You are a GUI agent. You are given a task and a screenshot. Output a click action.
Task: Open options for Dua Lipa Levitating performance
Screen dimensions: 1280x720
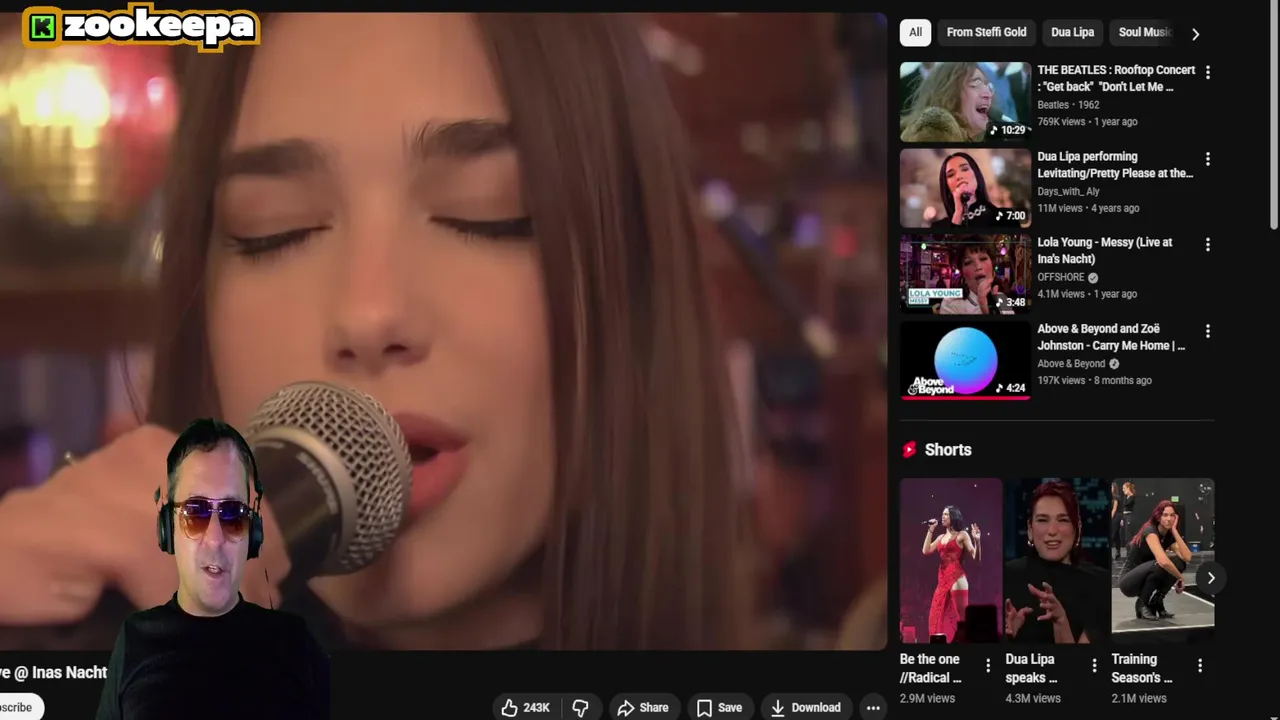pyautogui.click(x=1208, y=158)
